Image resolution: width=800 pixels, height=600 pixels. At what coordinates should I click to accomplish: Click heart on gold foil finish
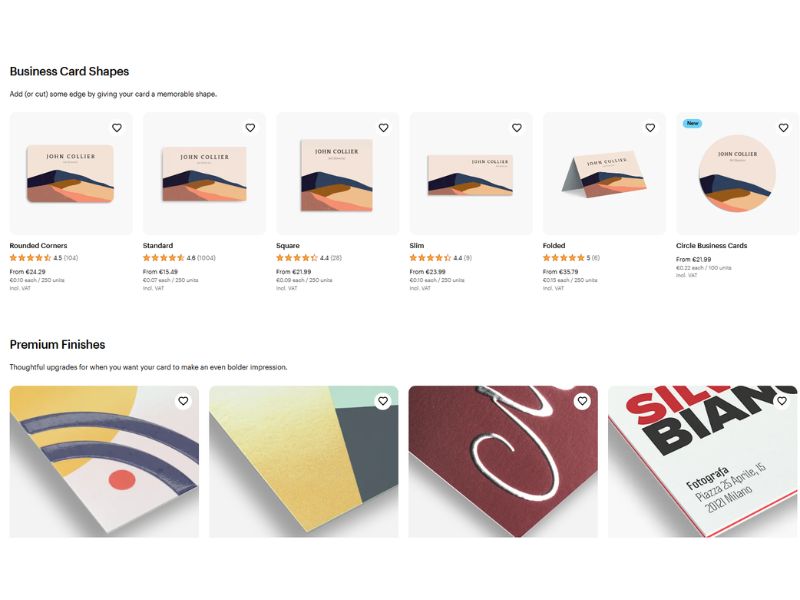pyautogui.click(x=383, y=401)
